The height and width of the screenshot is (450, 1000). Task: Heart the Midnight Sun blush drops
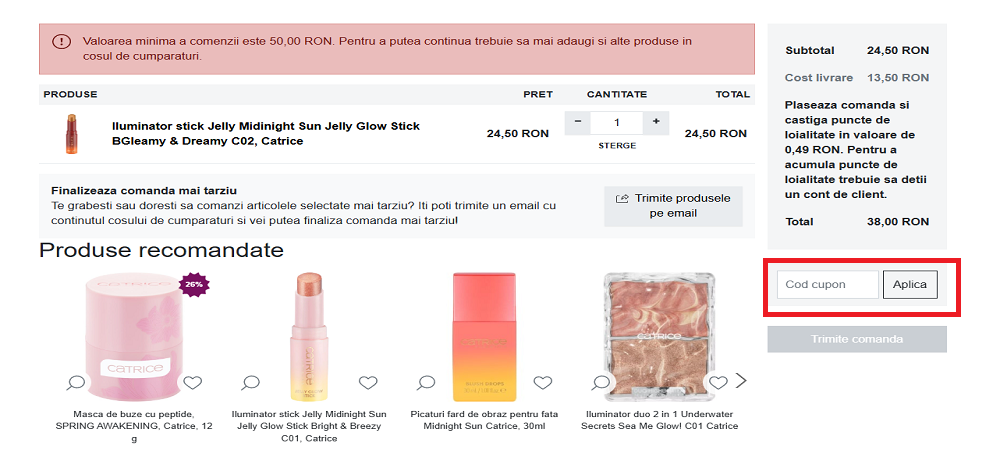pyautogui.click(x=543, y=382)
